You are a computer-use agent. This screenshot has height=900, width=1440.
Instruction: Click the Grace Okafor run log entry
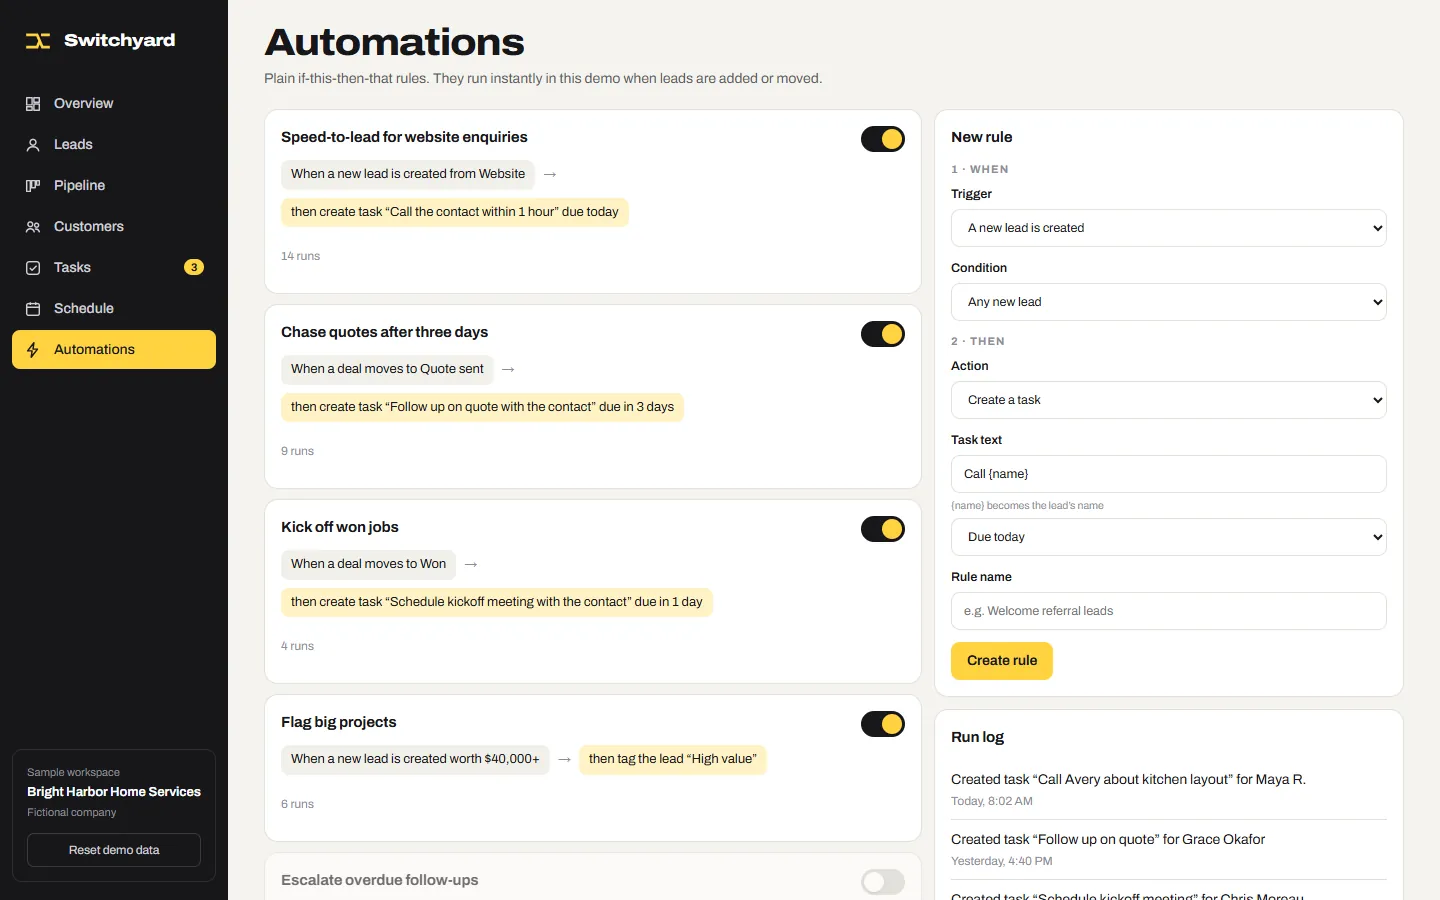coord(1169,850)
